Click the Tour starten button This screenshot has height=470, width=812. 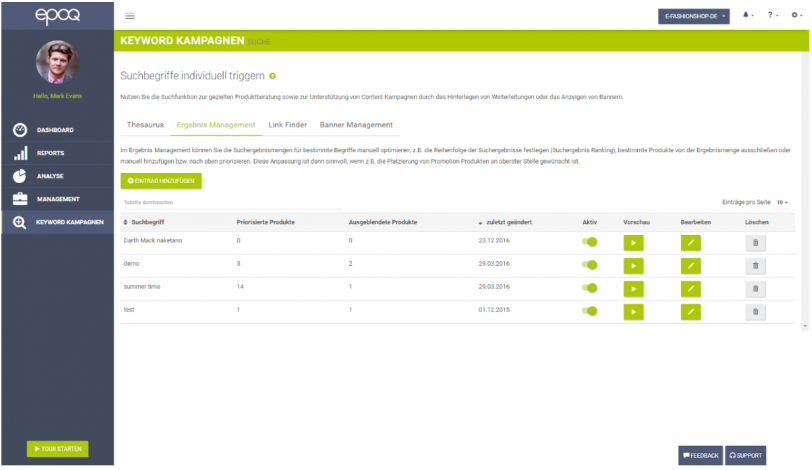point(57,449)
